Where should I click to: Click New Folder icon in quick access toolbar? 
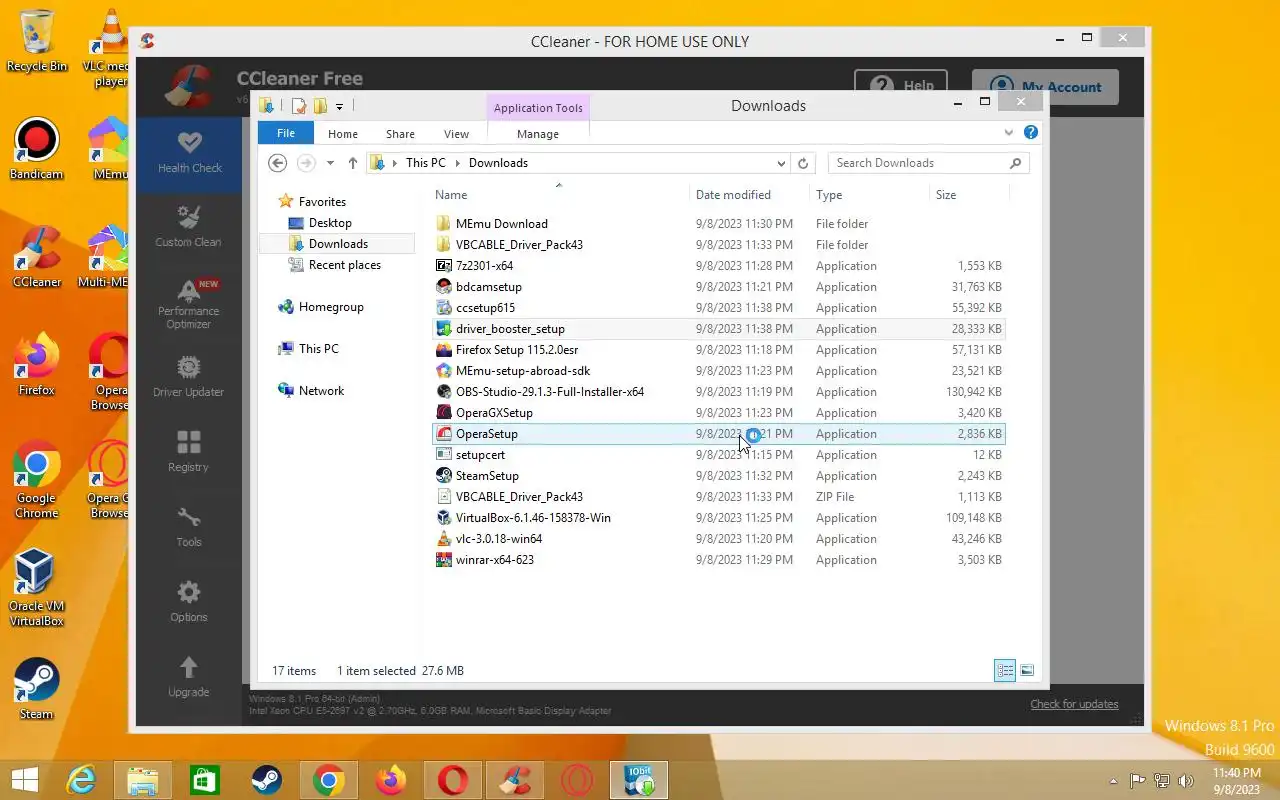tap(320, 106)
